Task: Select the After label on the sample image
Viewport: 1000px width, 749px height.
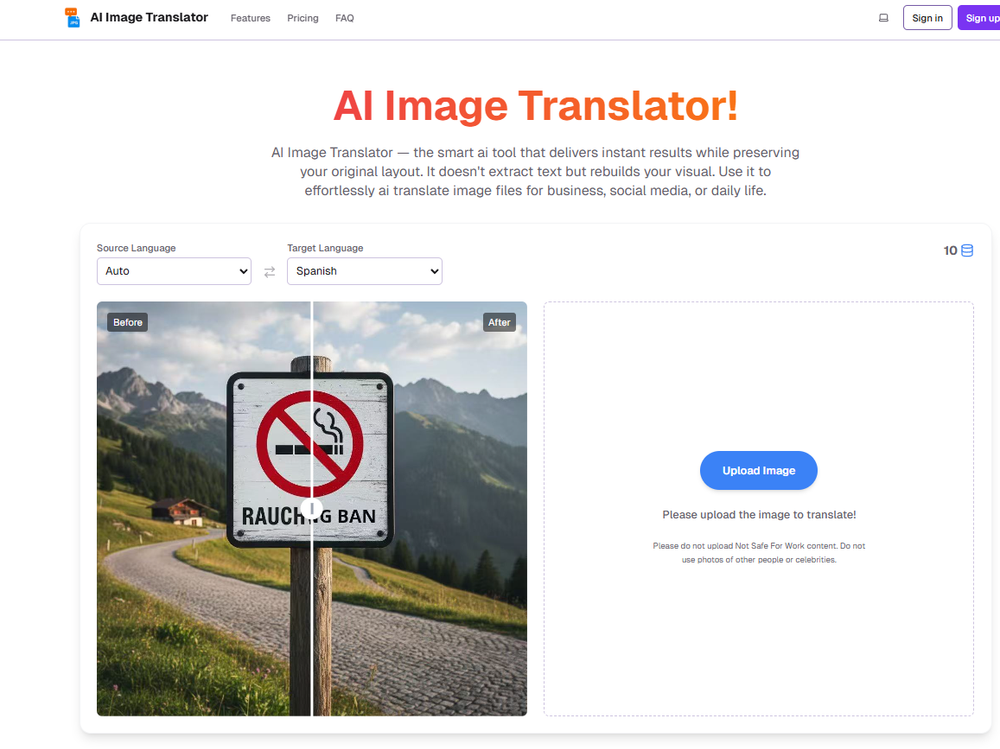Action: pos(499,322)
